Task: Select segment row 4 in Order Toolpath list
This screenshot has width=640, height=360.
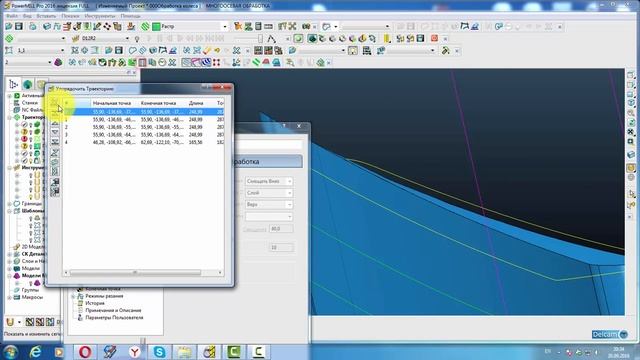Action: coord(143,142)
